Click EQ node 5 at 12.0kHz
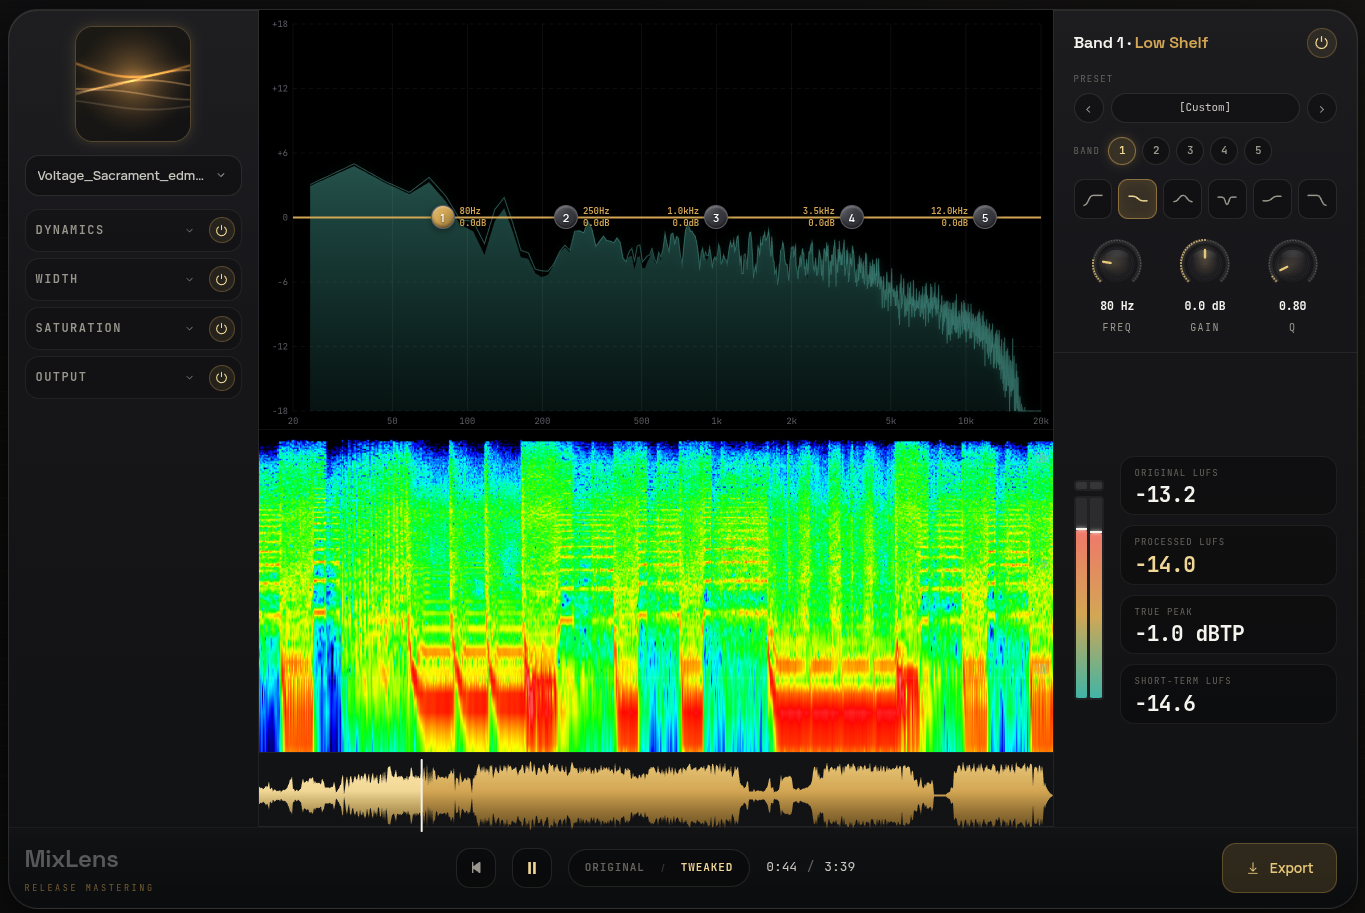1365x913 pixels. click(985, 217)
